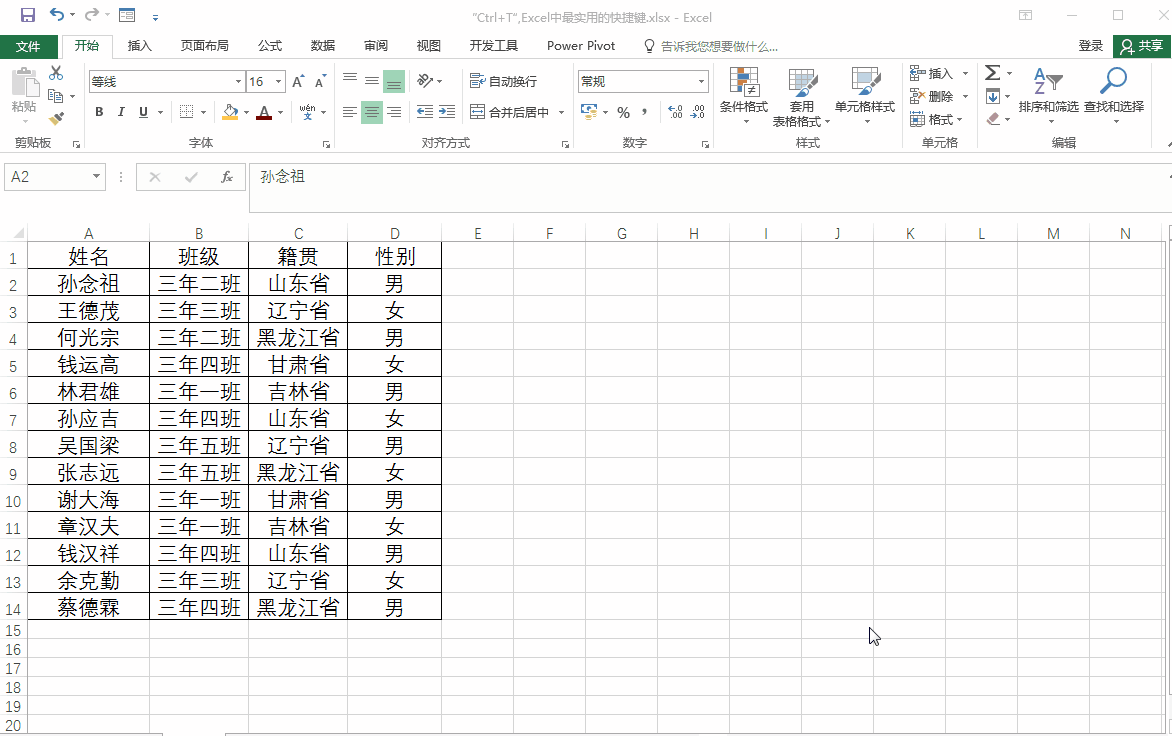
Task: Open the font size dropdown showing 16
Action: click(279, 81)
